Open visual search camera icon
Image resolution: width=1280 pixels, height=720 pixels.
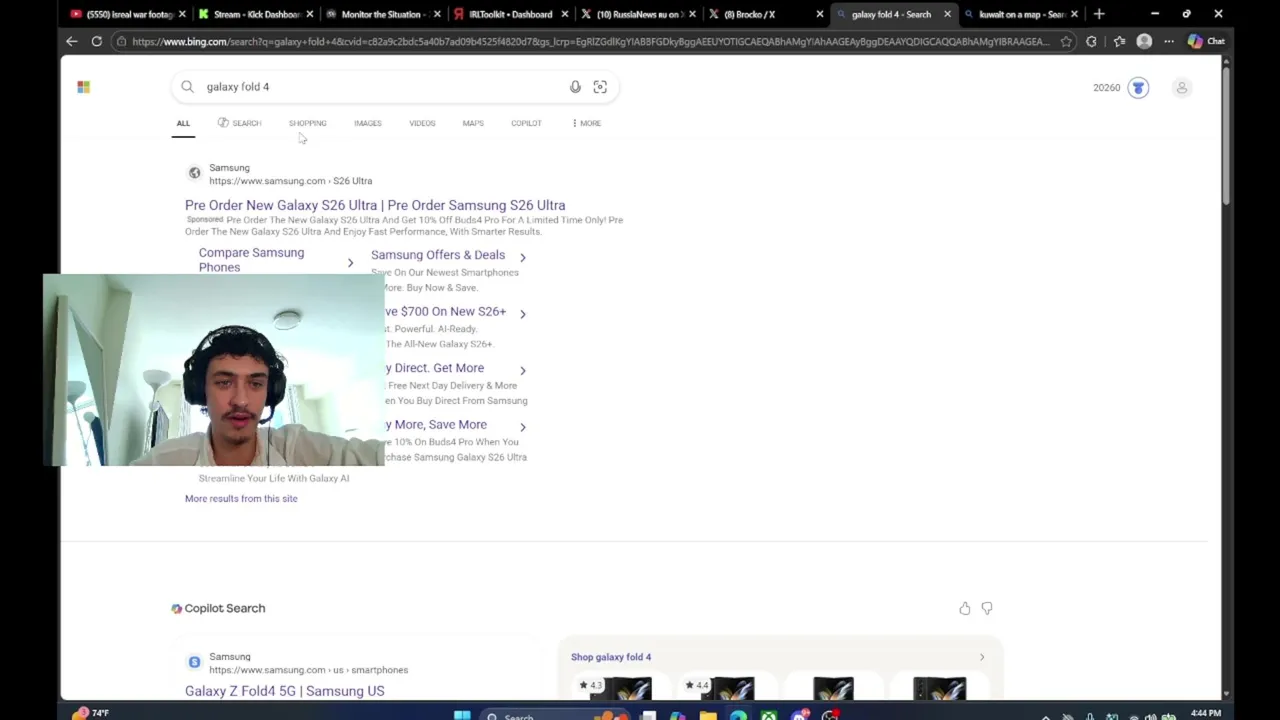click(x=600, y=87)
